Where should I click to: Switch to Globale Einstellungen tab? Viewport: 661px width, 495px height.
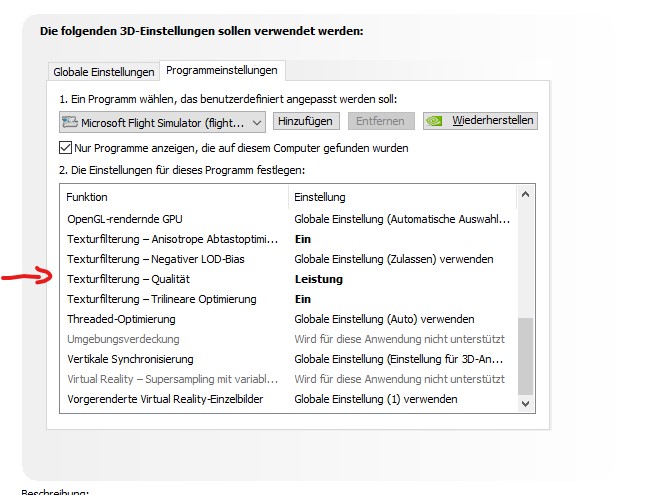click(x=104, y=72)
